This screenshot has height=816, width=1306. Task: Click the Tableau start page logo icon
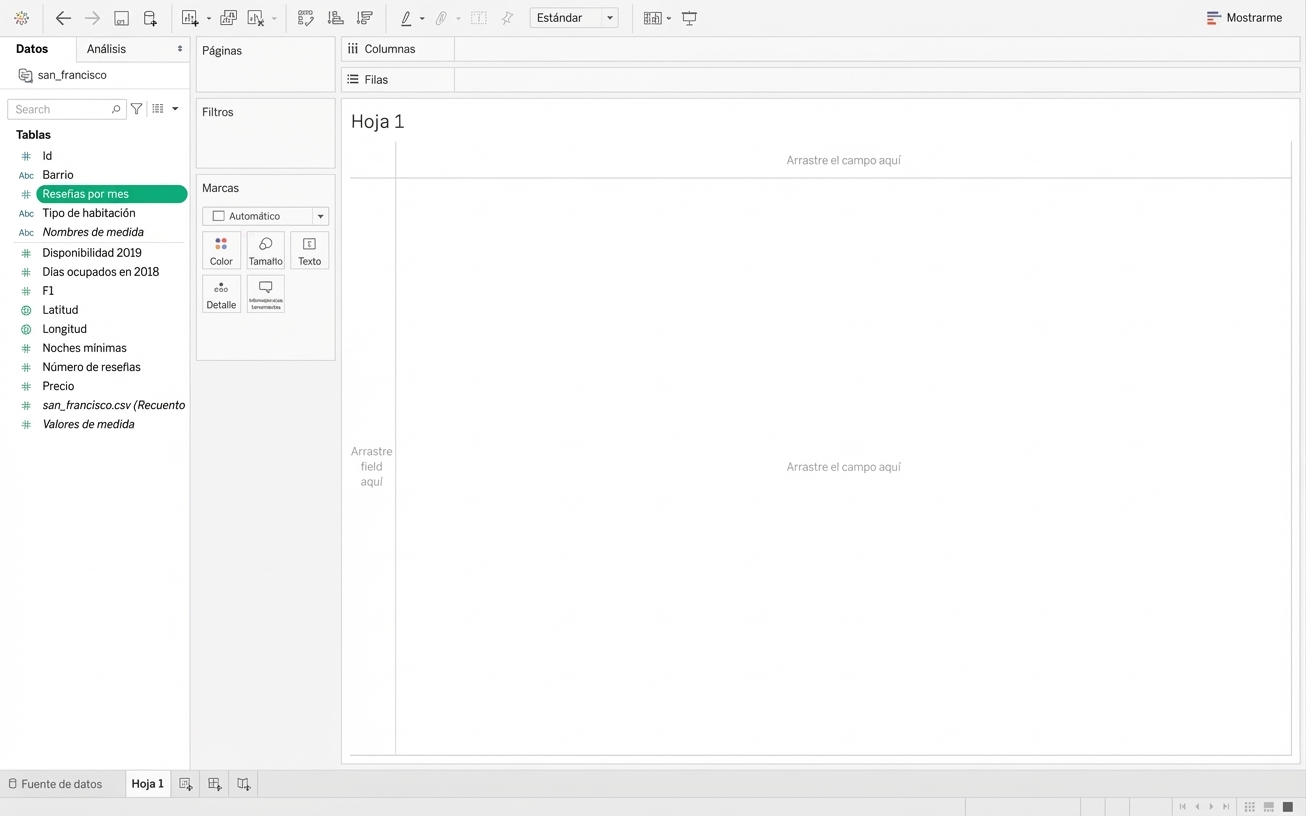(21, 18)
